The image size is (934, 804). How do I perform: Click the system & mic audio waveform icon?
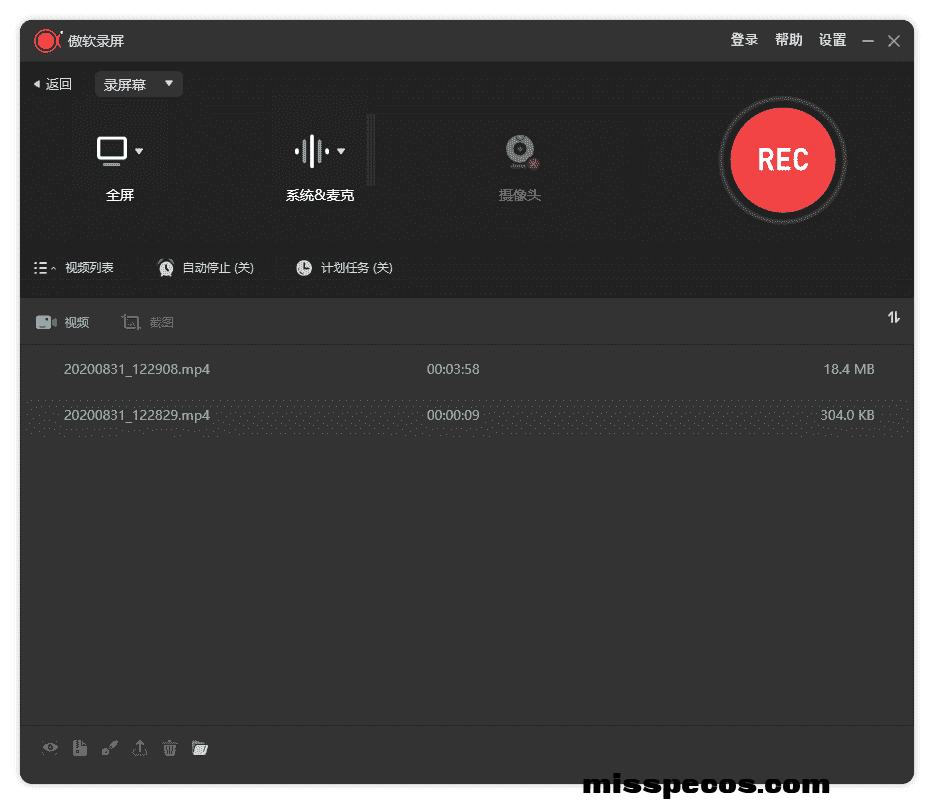click(311, 151)
